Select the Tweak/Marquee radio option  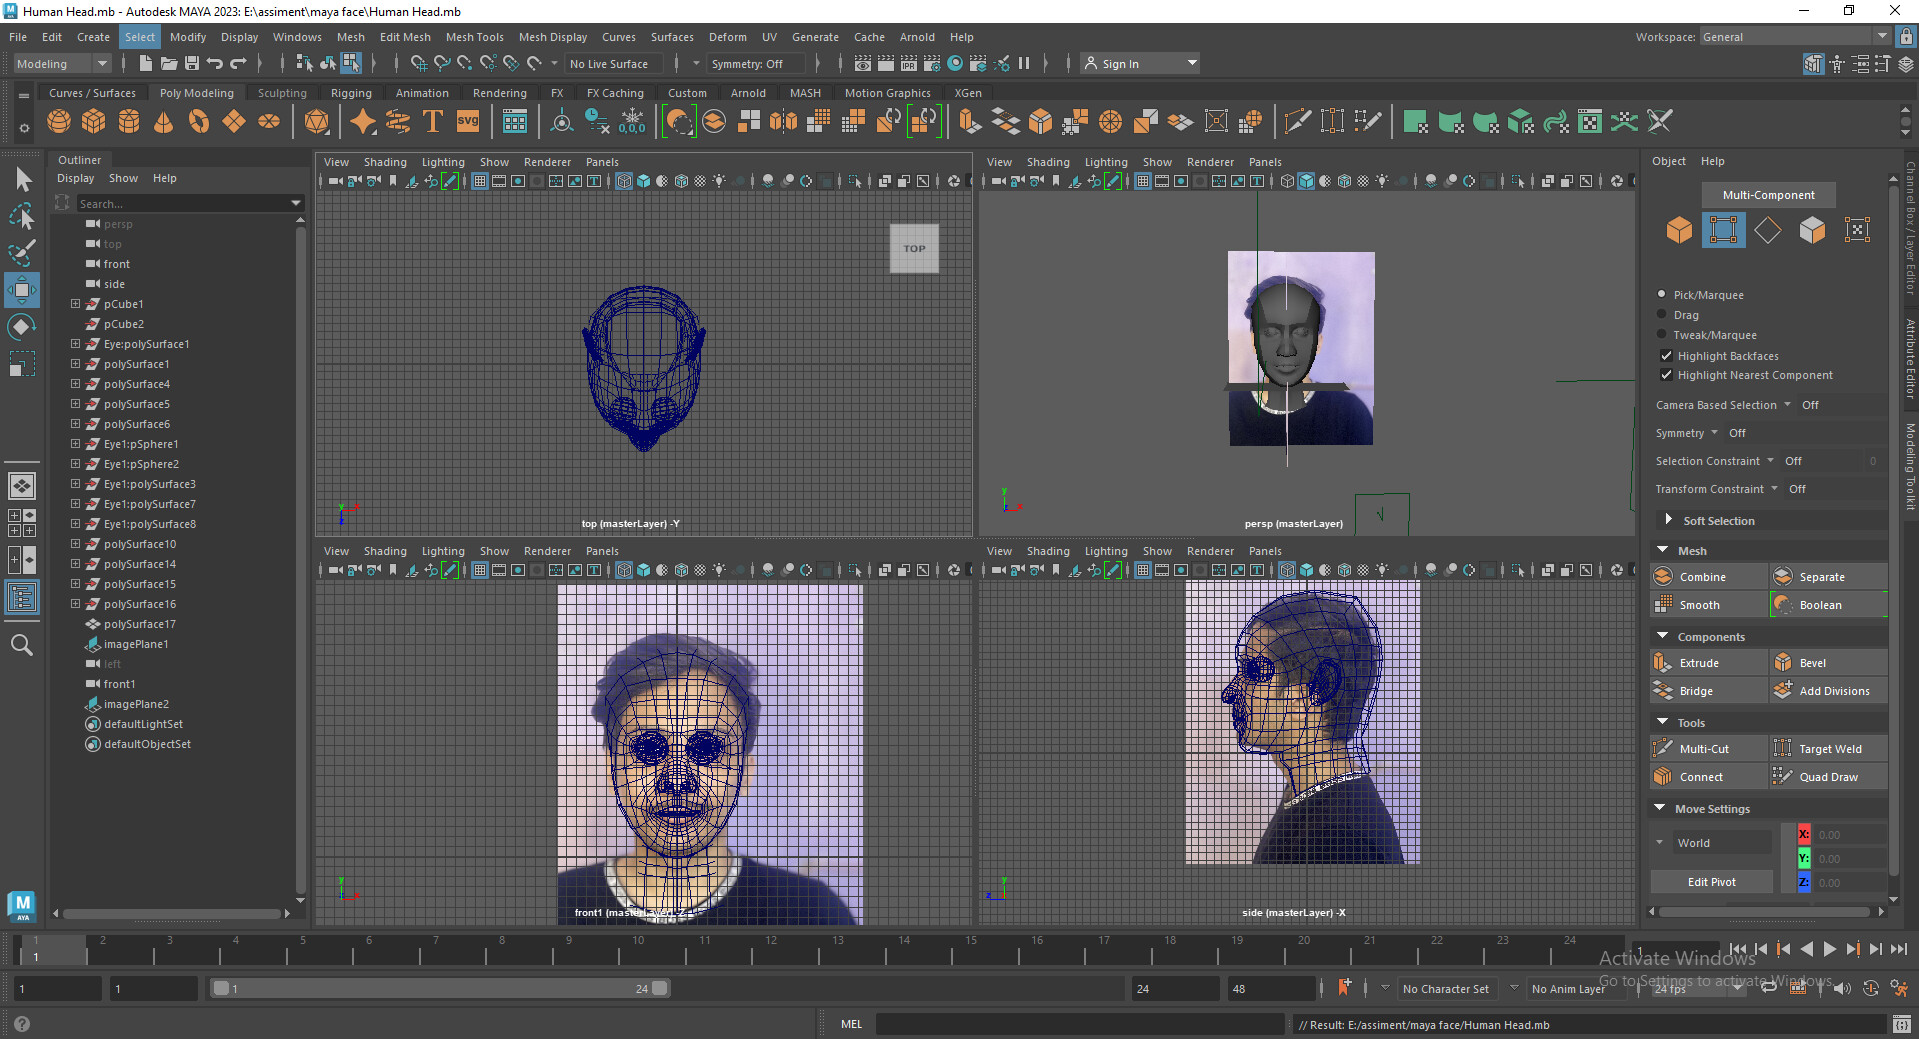tap(1662, 335)
